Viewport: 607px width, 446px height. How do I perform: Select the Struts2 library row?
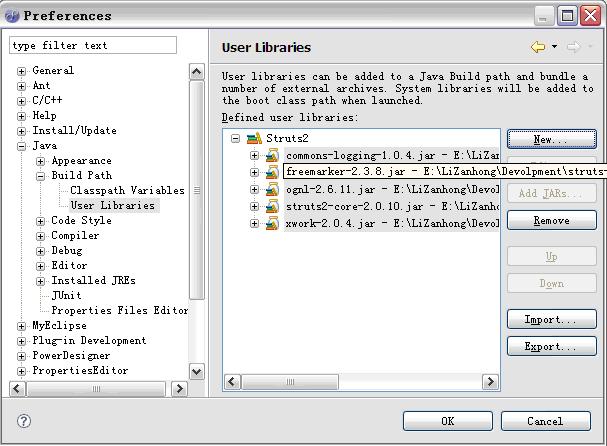pyautogui.click(x=287, y=138)
